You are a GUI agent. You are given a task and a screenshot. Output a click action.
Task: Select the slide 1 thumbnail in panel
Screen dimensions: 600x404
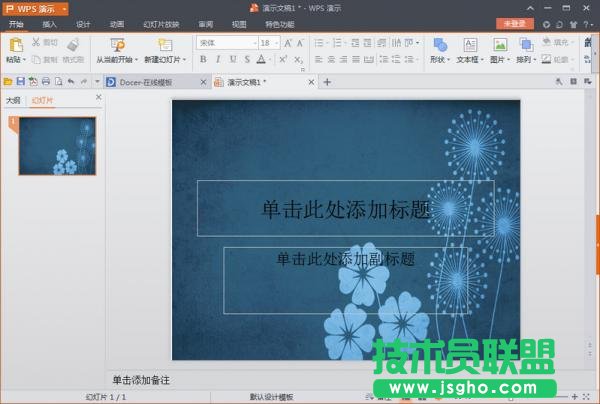tap(57, 146)
